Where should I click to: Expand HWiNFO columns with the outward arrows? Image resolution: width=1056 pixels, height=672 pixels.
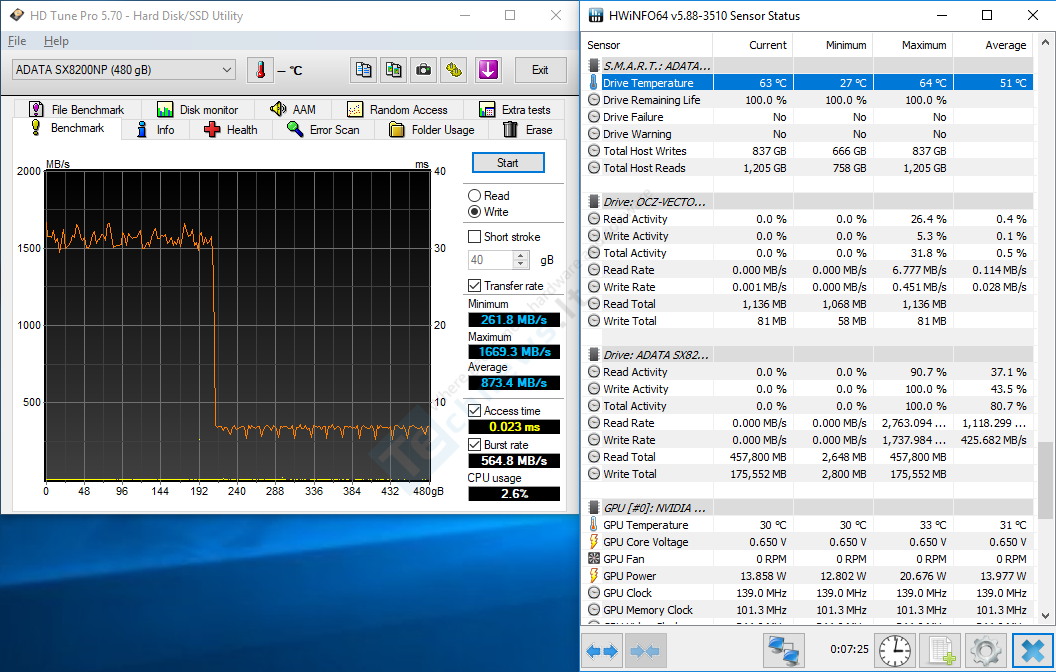click(602, 651)
